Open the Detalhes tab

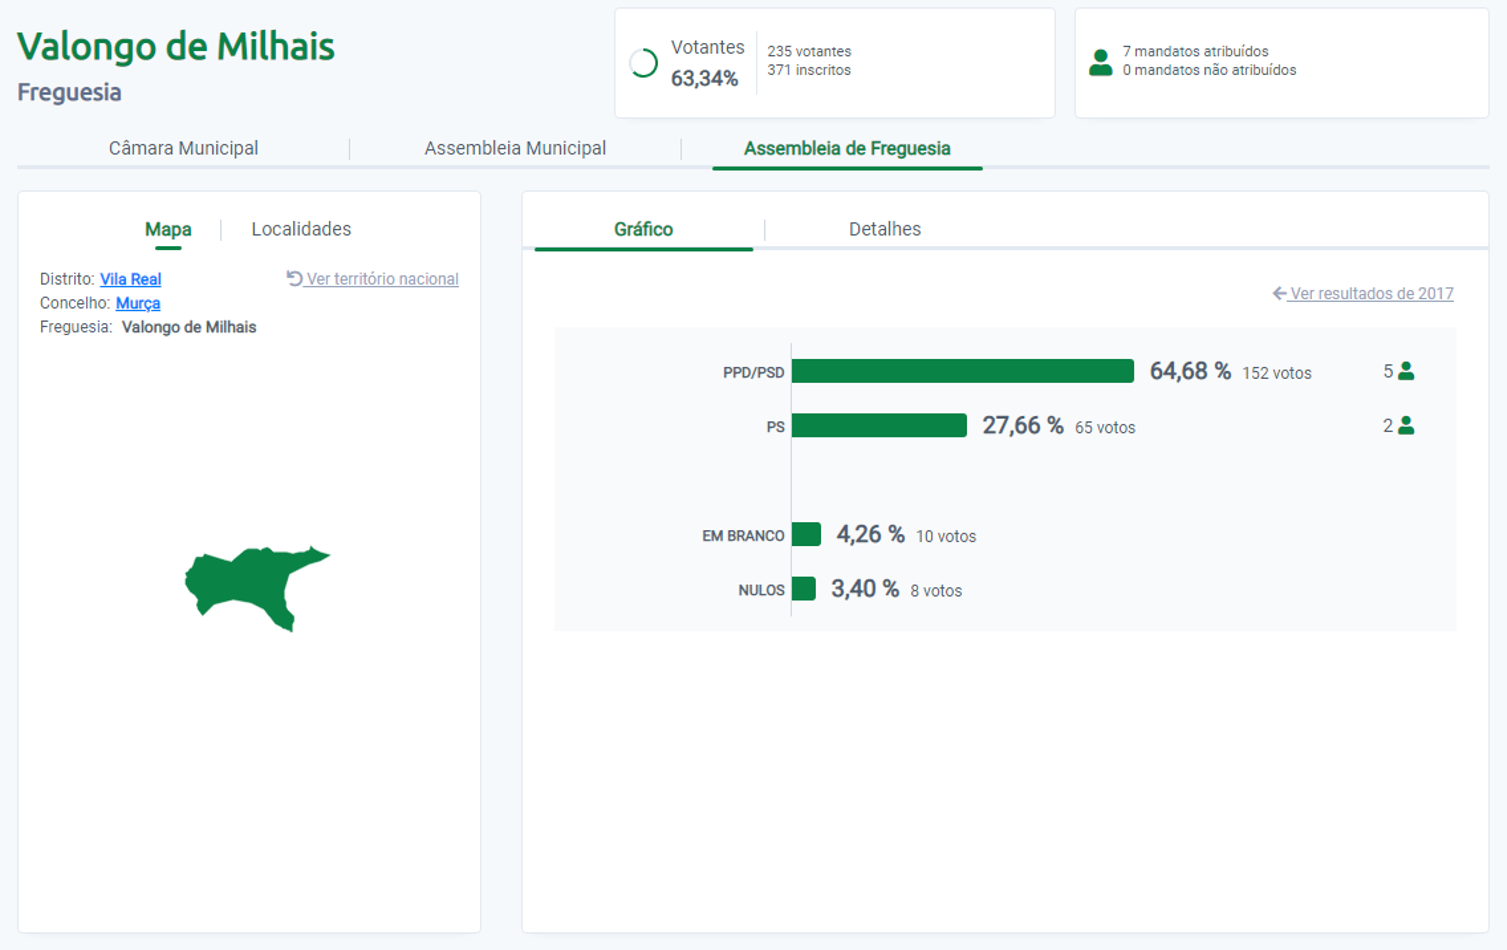click(x=884, y=229)
